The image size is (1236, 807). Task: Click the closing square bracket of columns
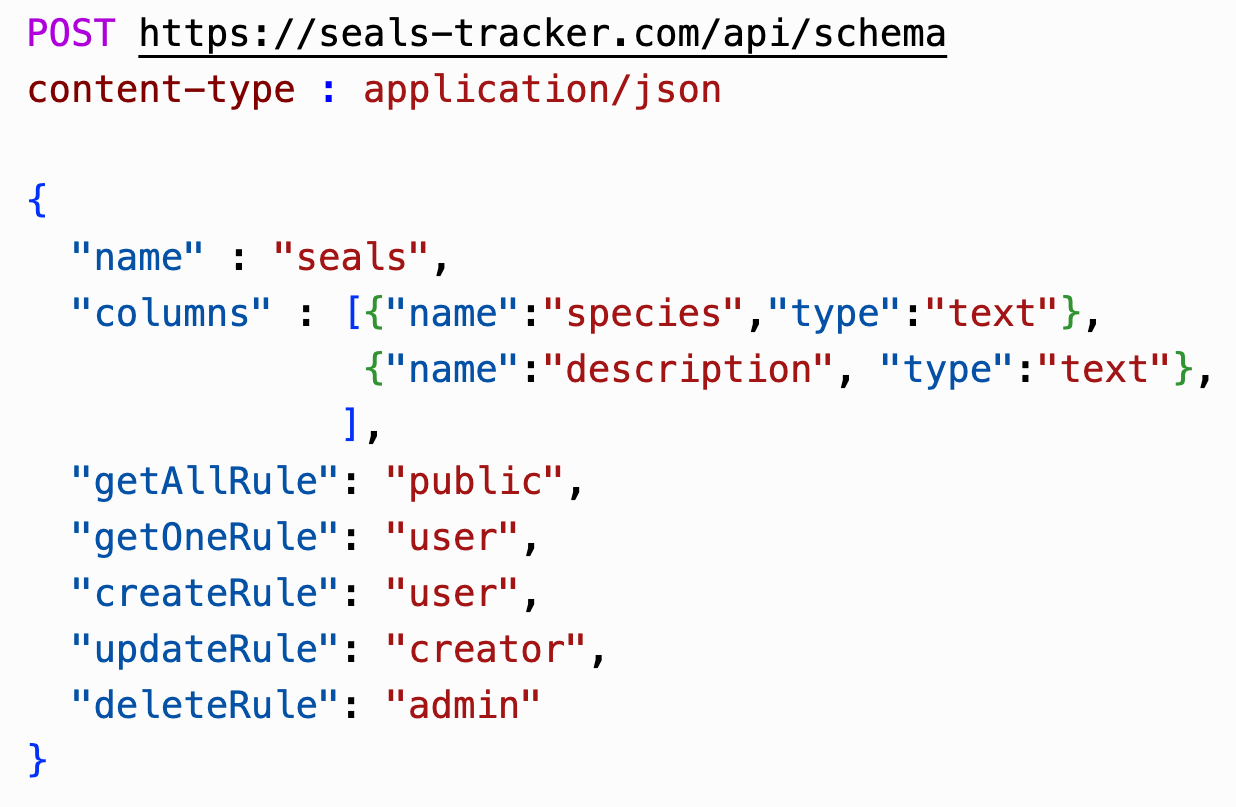(x=351, y=426)
